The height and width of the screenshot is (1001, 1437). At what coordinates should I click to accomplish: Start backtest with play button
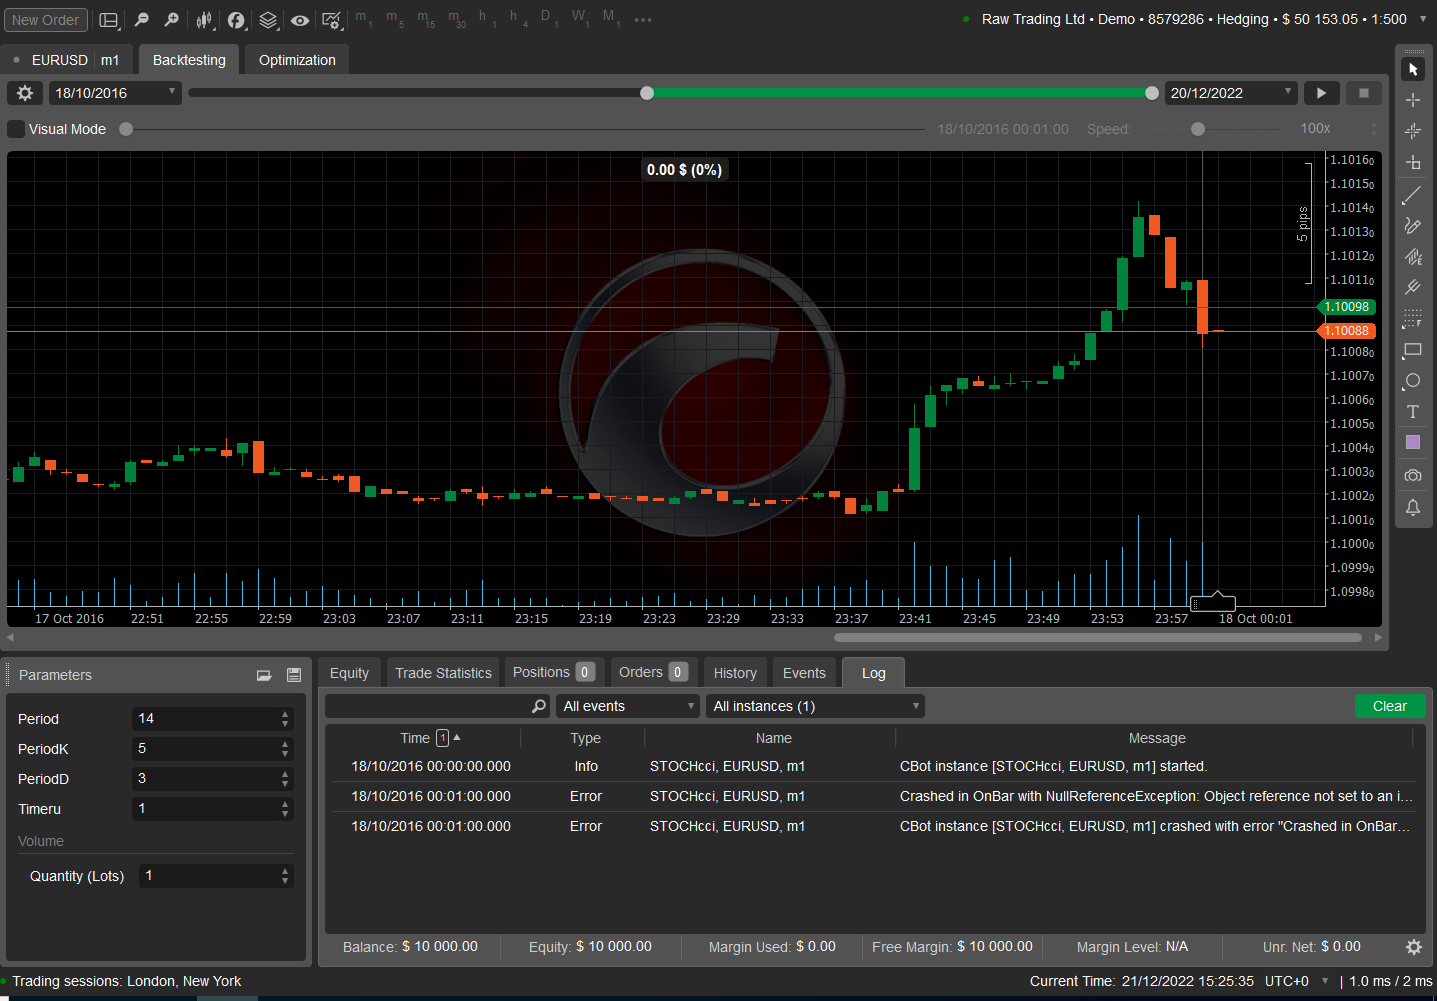pyautogui.click(x=1321, y=93)
